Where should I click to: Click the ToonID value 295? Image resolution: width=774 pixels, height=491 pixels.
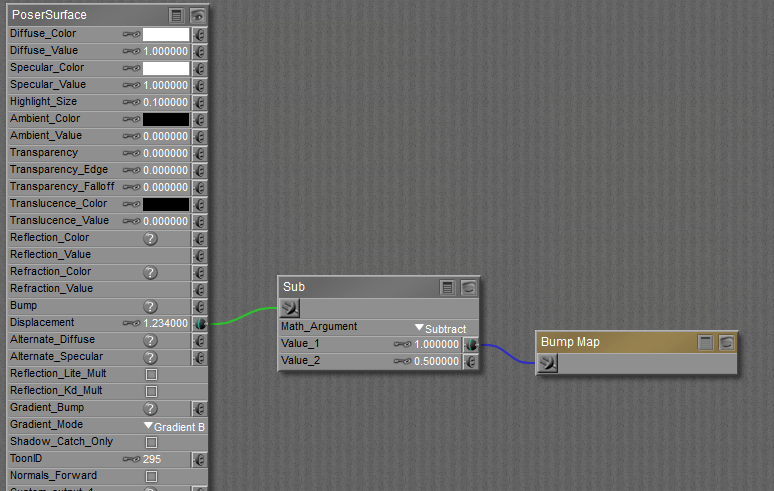[152, 459]
